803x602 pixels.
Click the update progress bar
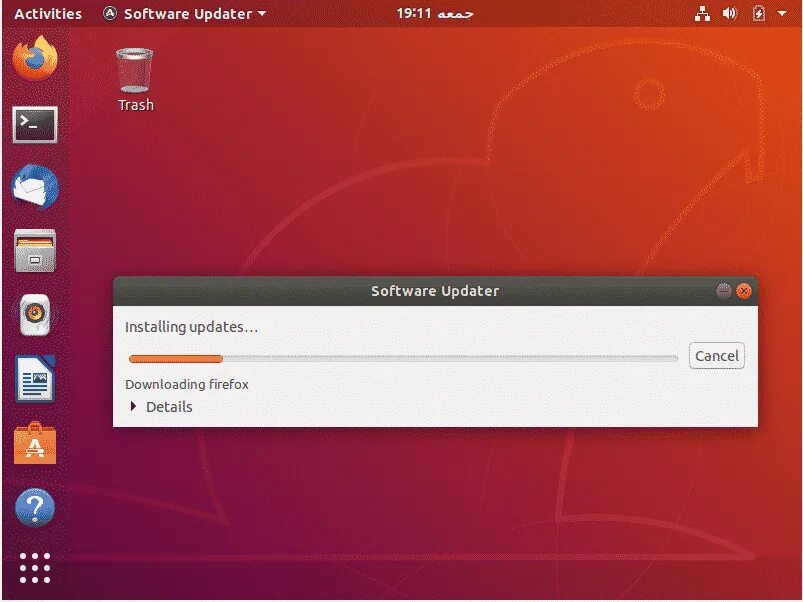pos(403,359)
